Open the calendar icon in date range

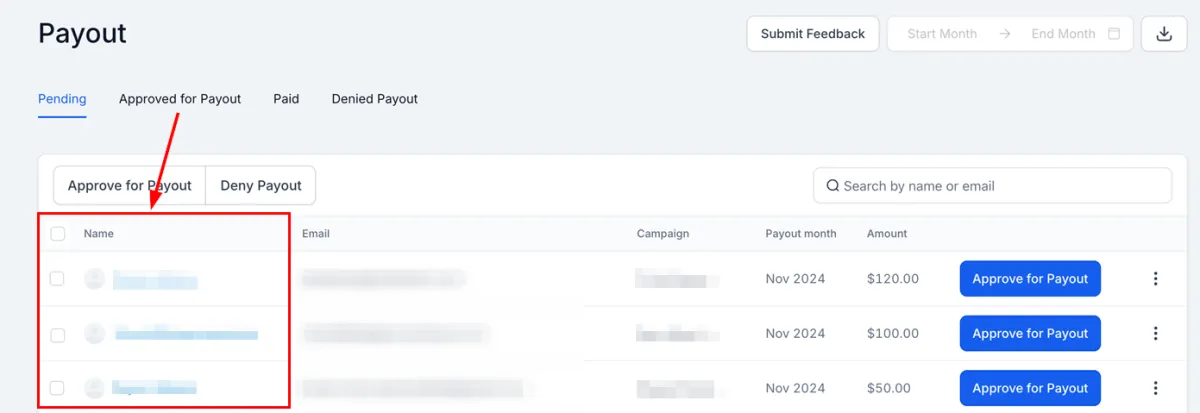(1114, 34)
